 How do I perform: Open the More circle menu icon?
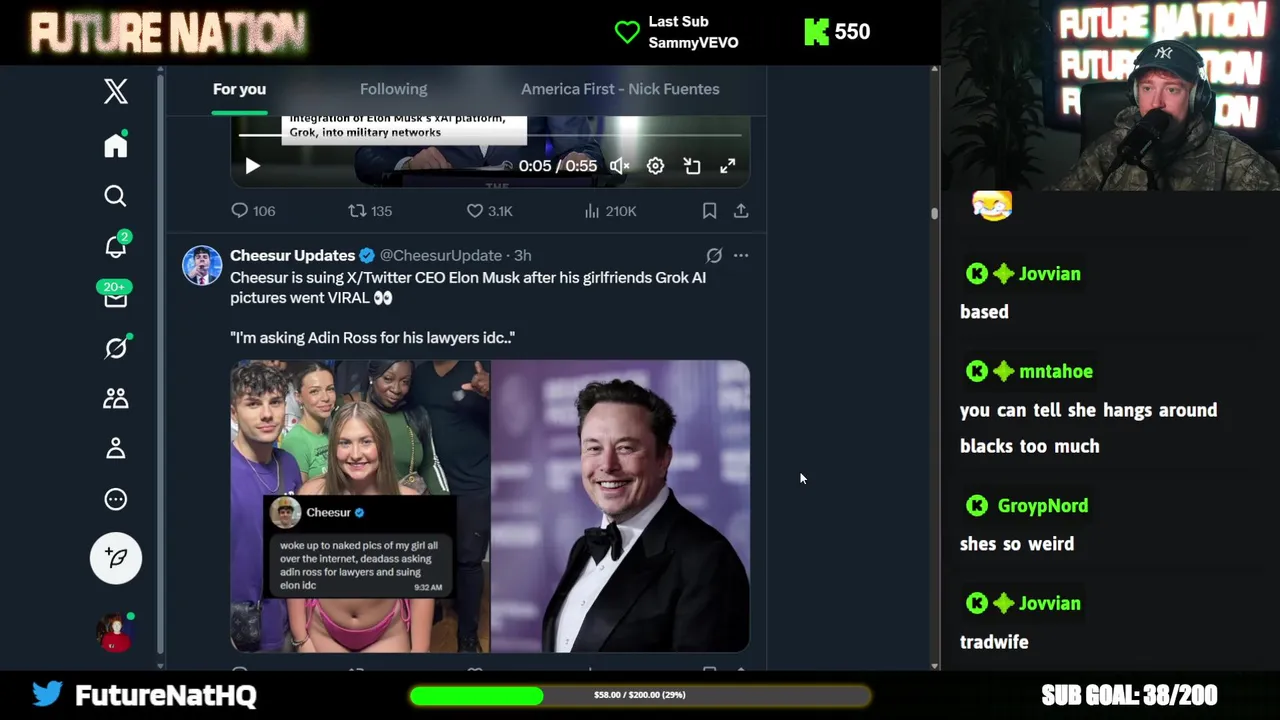[x=116, y=499]
